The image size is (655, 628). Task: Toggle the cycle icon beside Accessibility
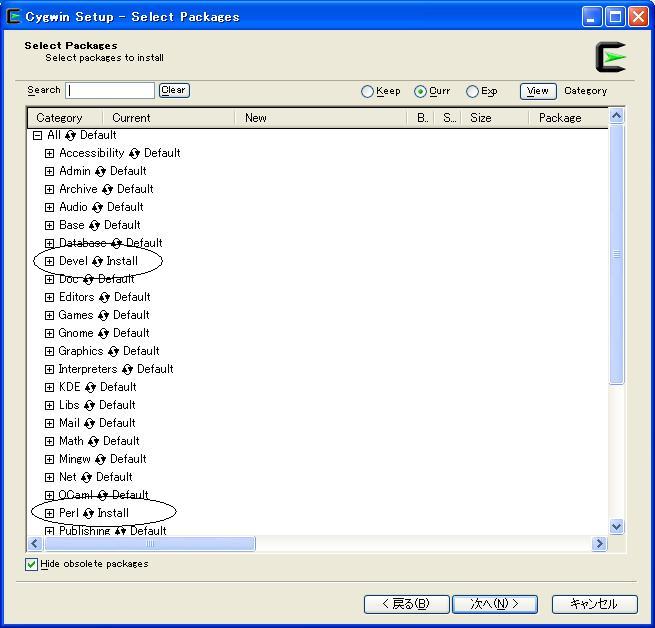pyautogui.click(x=134, y=154)
